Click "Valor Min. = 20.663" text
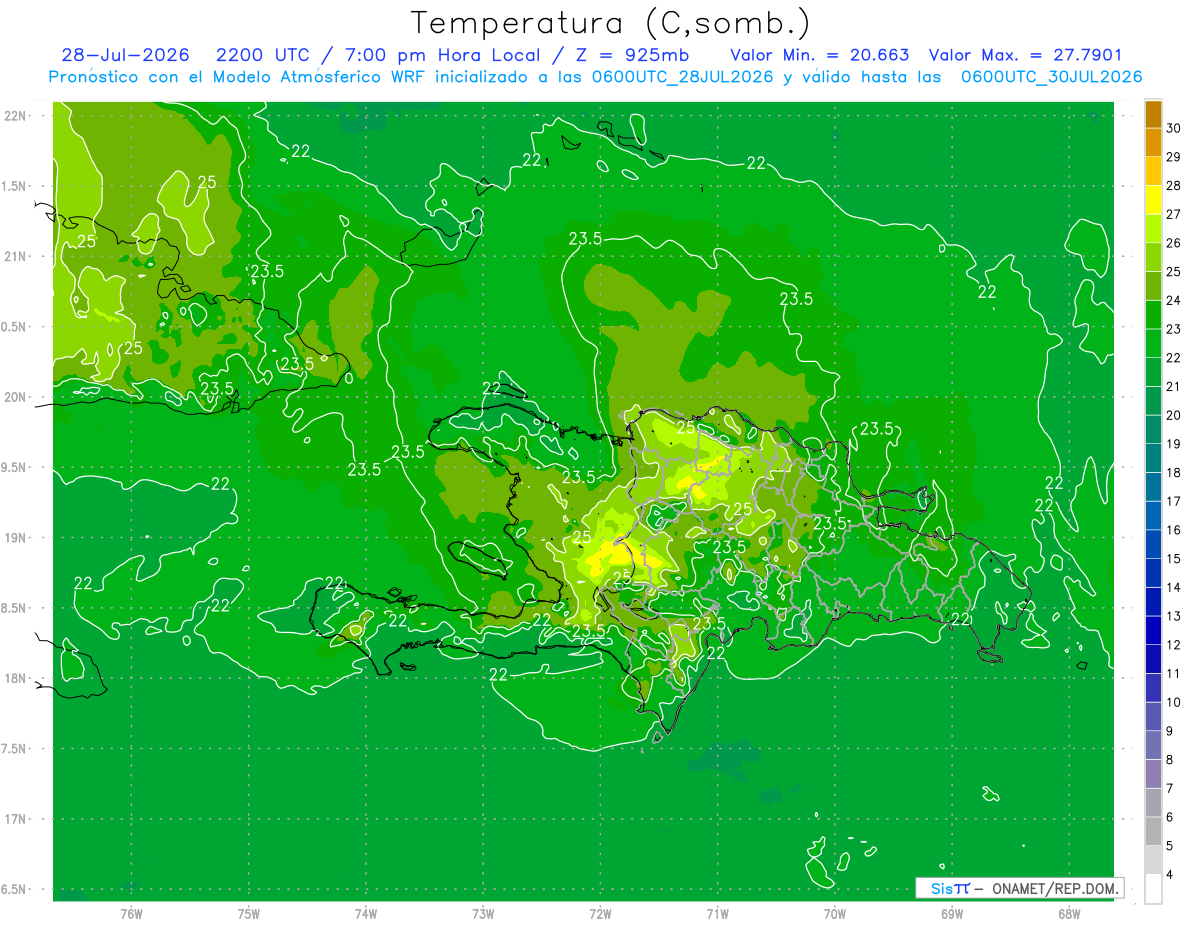This screenshot has height=927, width=1200. [820, 55]
